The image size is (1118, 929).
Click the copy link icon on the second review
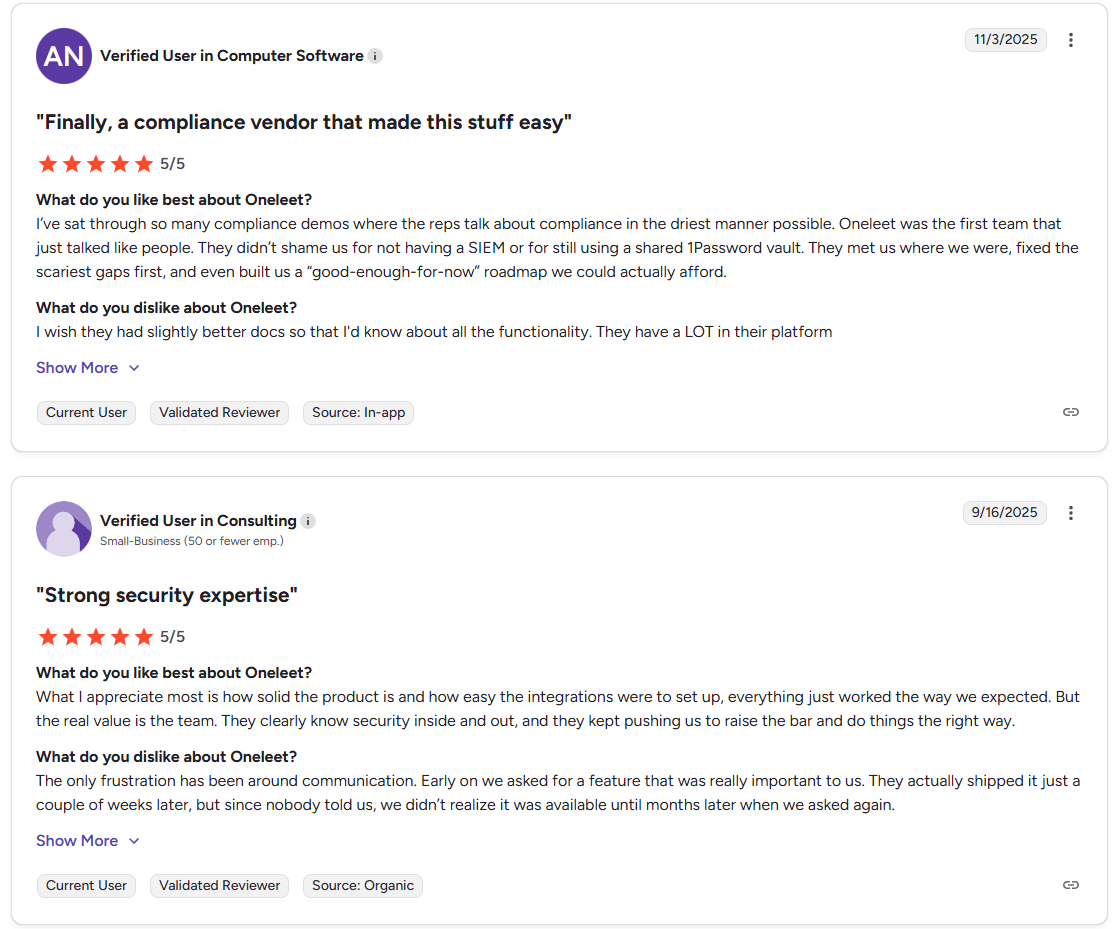pos(1070,885)
